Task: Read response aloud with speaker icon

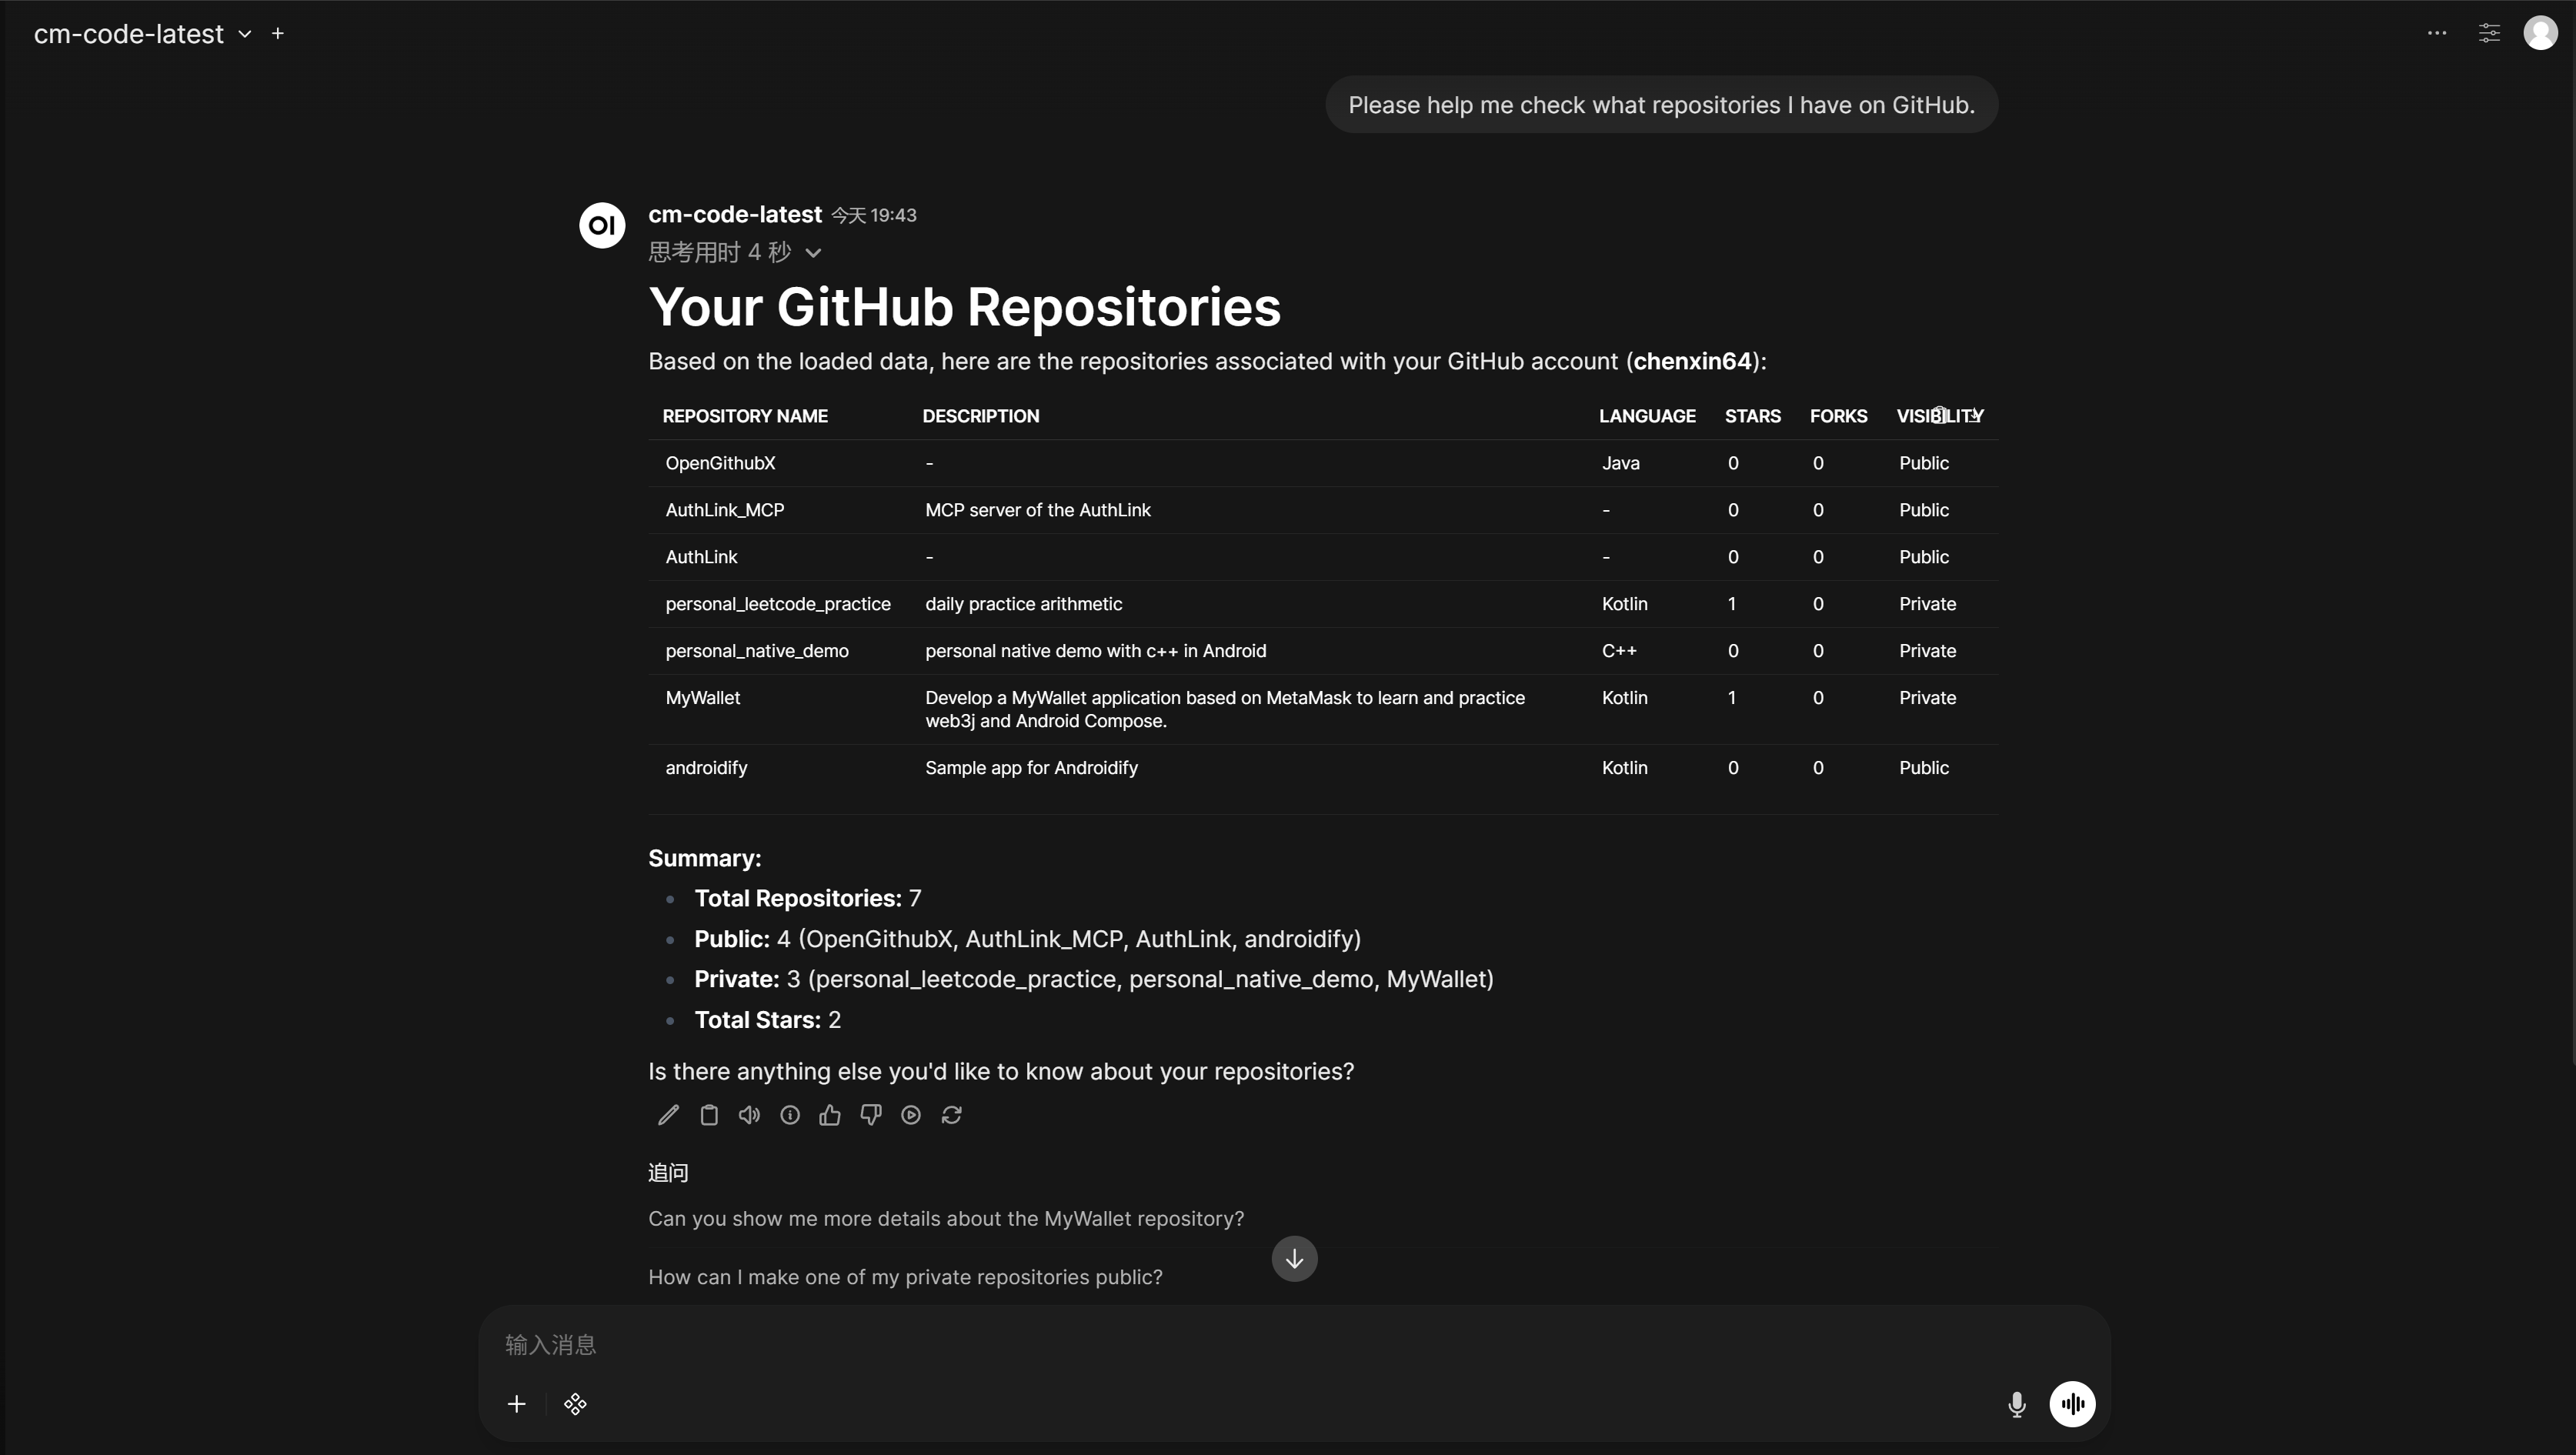Action: 749,1115
